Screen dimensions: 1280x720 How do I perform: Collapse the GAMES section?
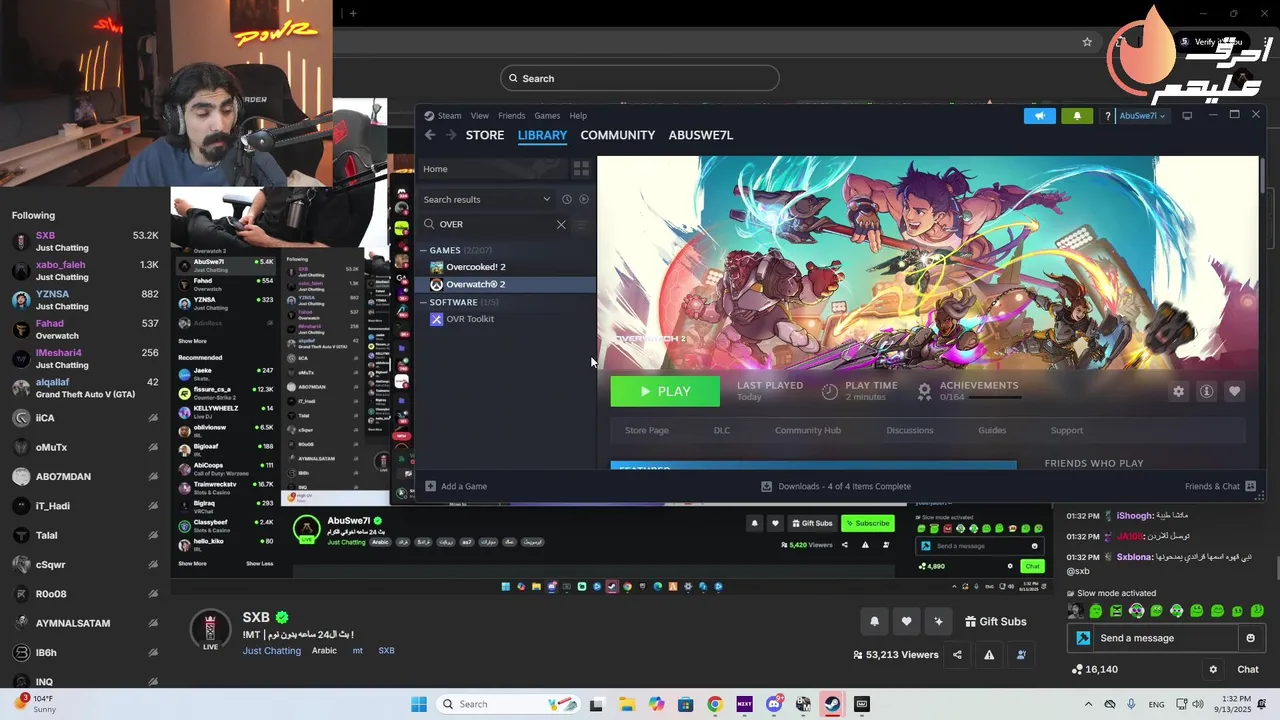pos(424,250)
